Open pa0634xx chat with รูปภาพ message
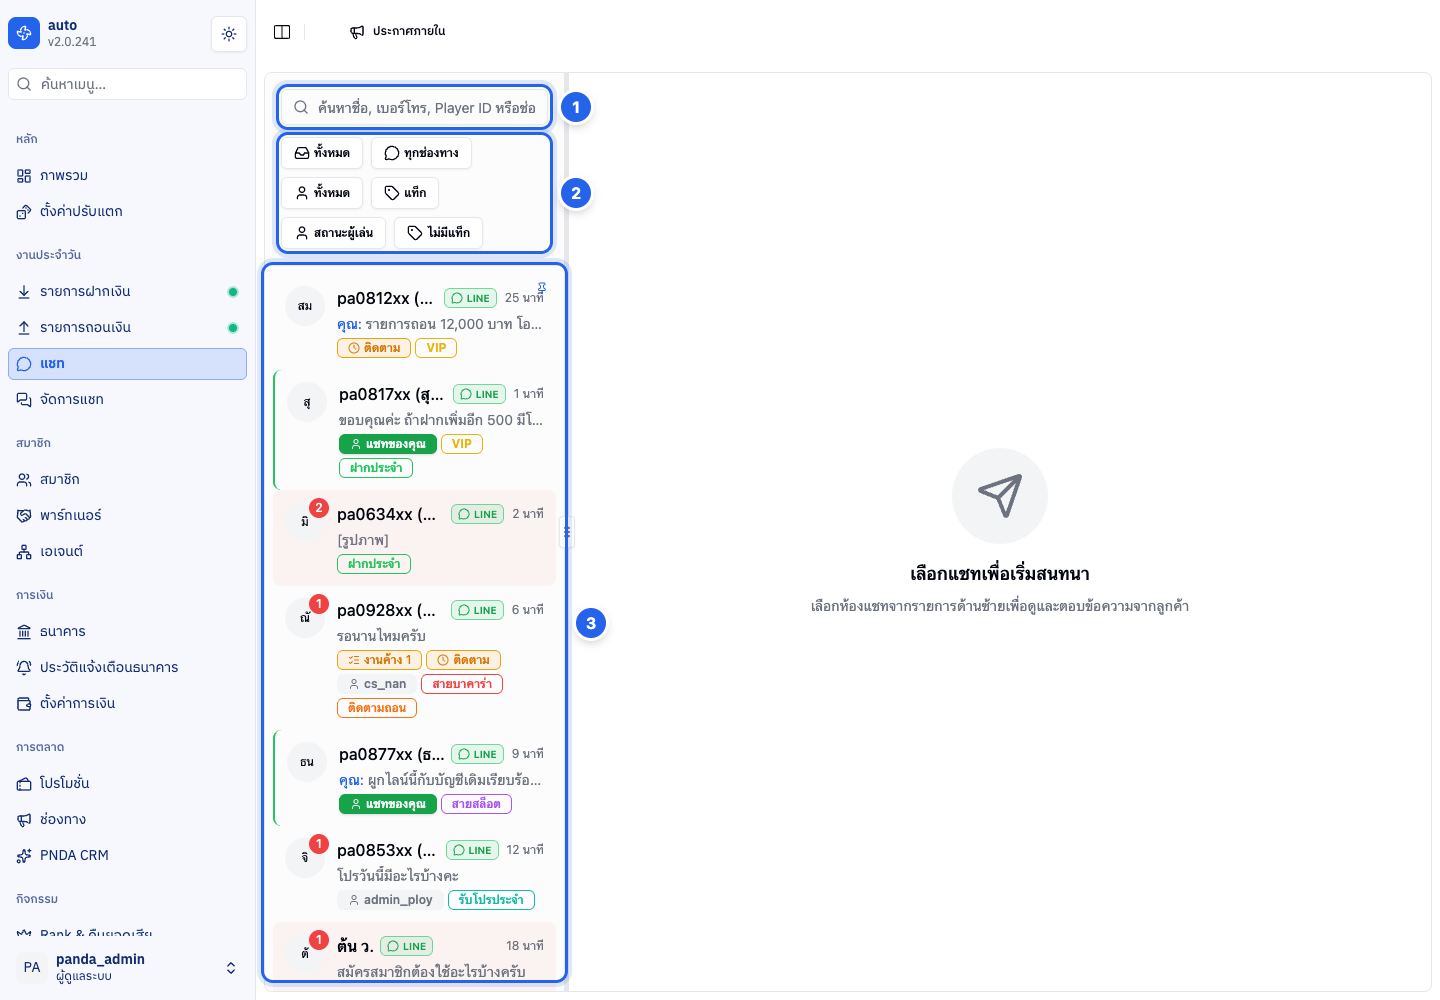Screen dimensions: 1440x1000 414,538
